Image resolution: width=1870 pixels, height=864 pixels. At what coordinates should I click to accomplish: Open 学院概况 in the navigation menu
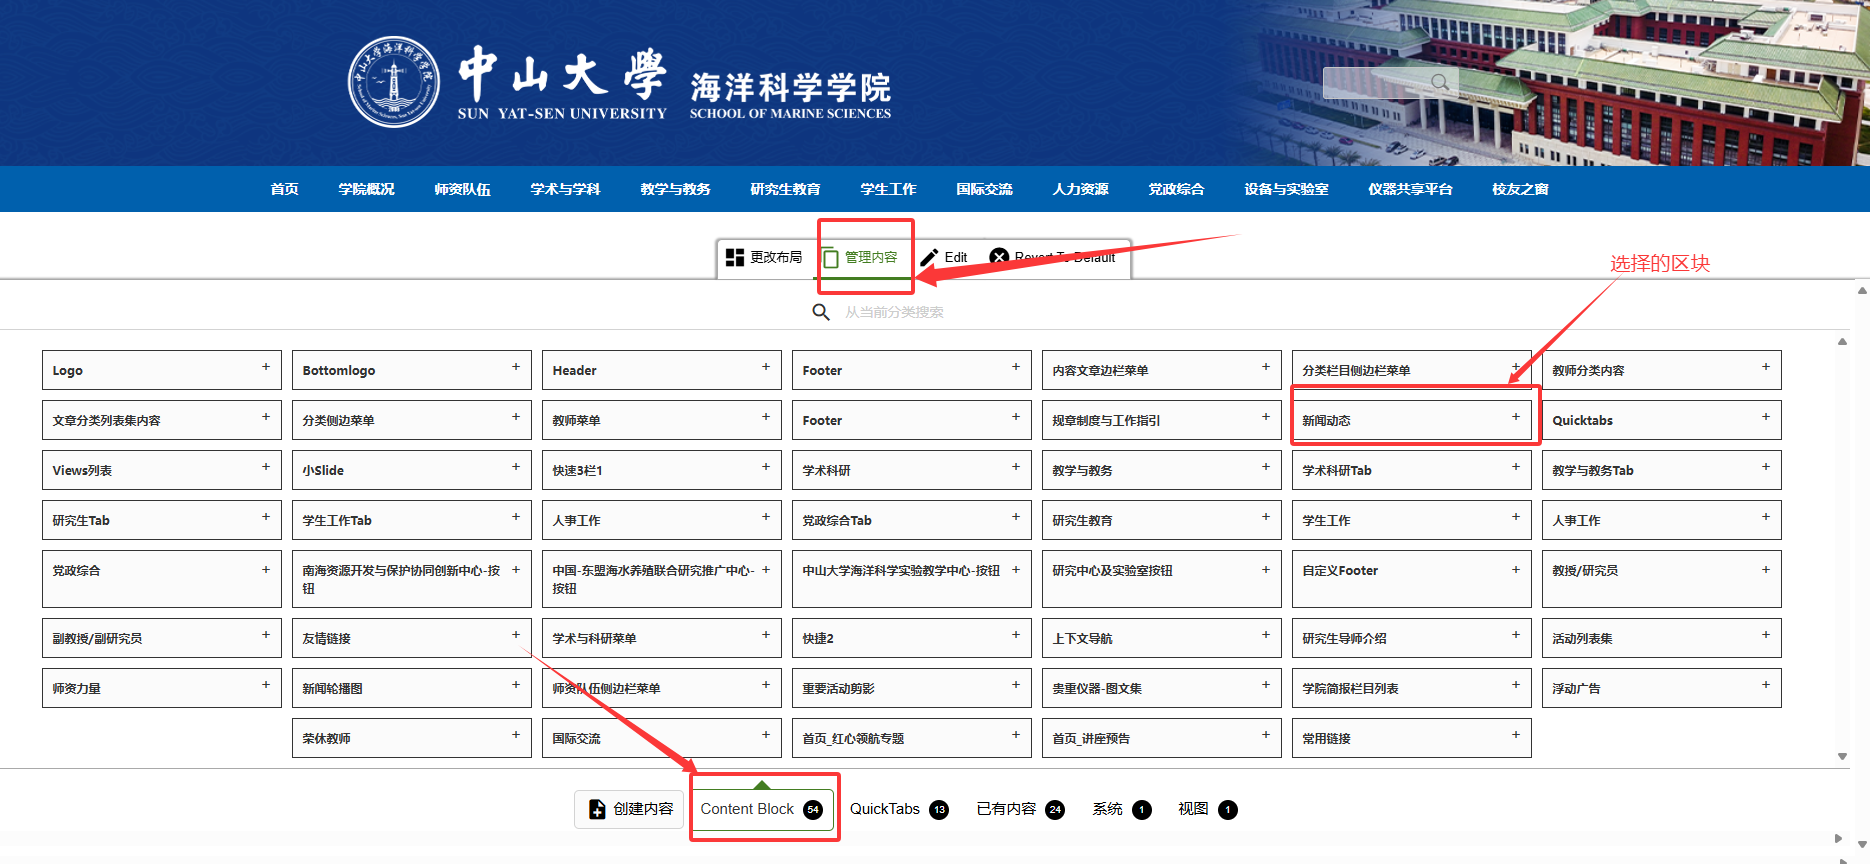pyautogui.click(x=366, y=189)
